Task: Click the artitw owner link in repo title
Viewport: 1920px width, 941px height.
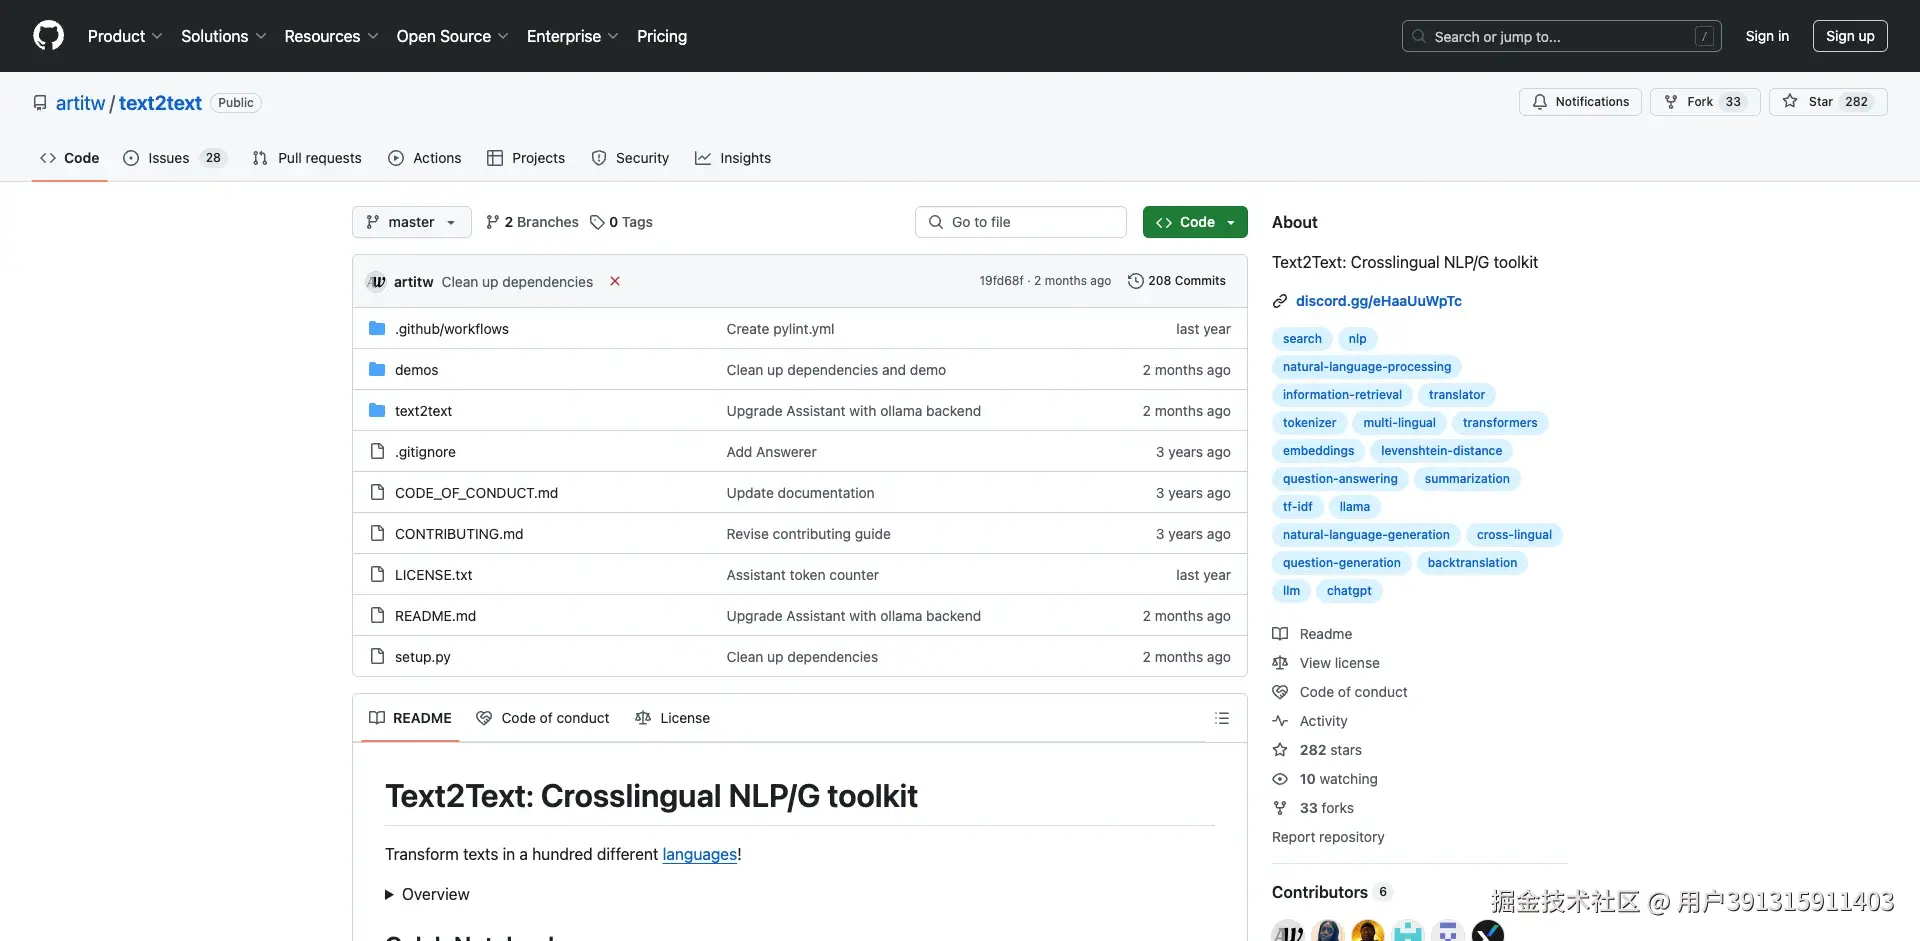Action: point(80,103)
